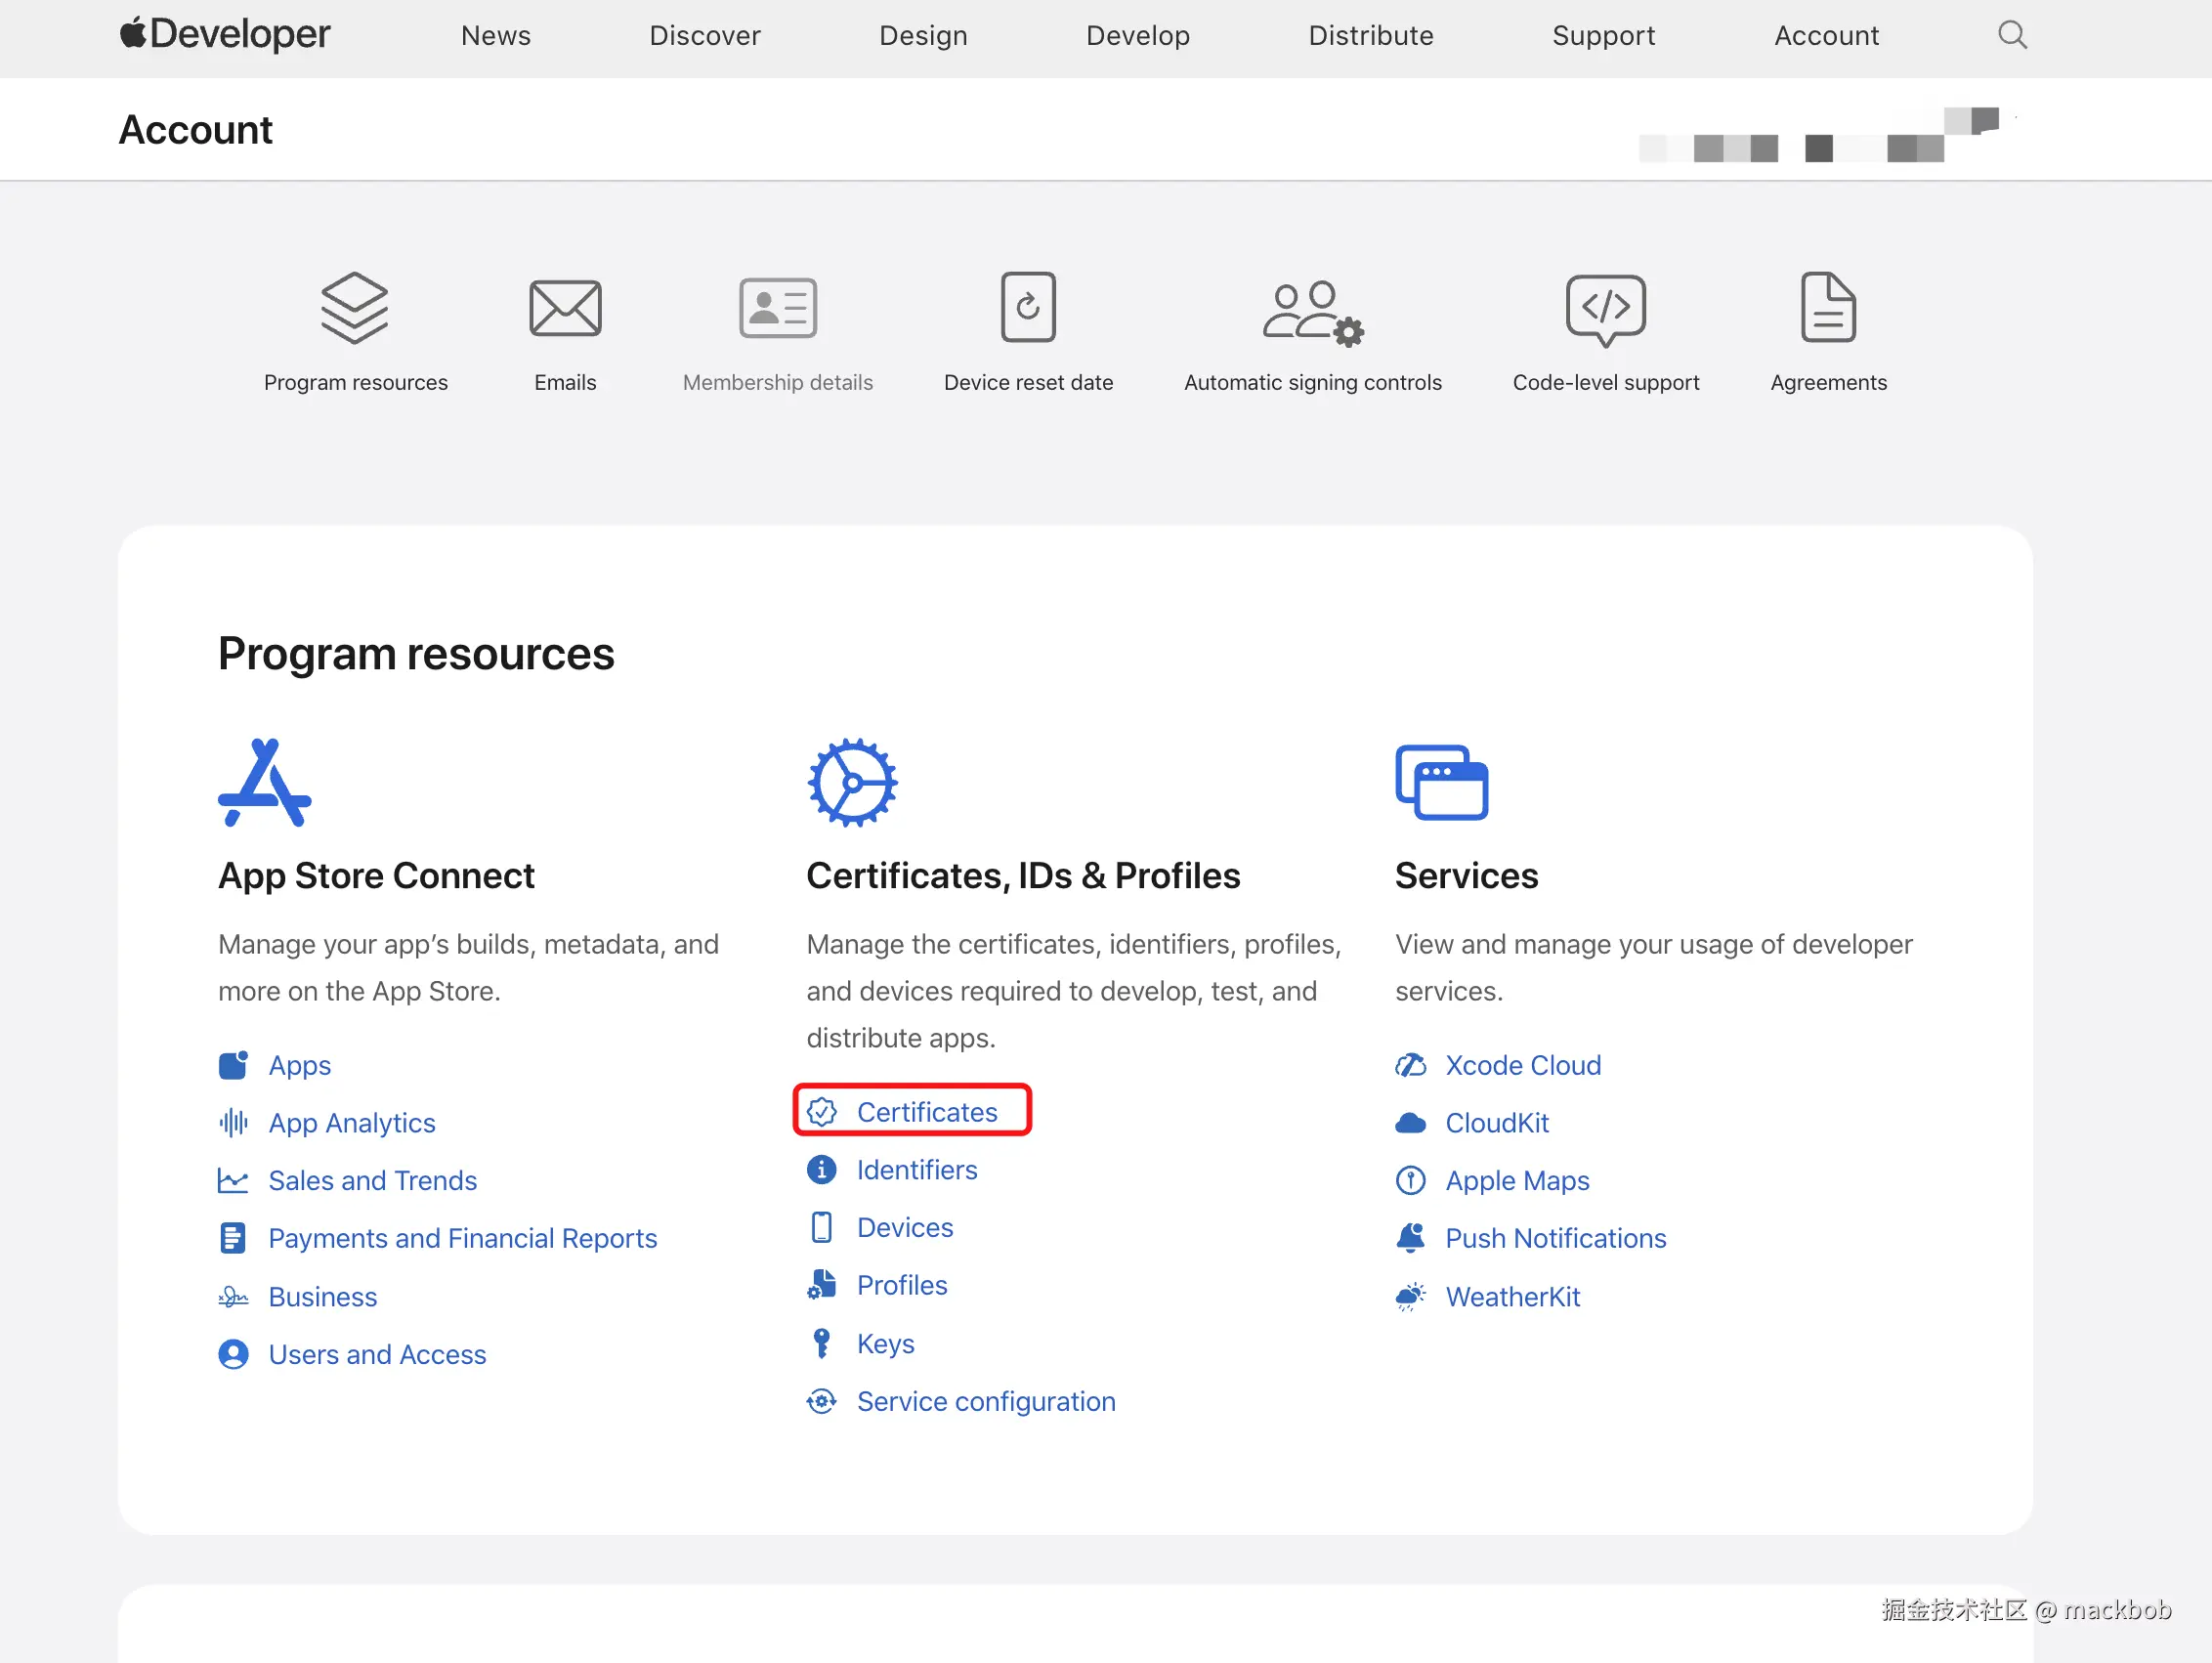The height and width of the screenshot is (1663, 2212).
Task: Click the Service configuration icon
Action: point(822,1402)
